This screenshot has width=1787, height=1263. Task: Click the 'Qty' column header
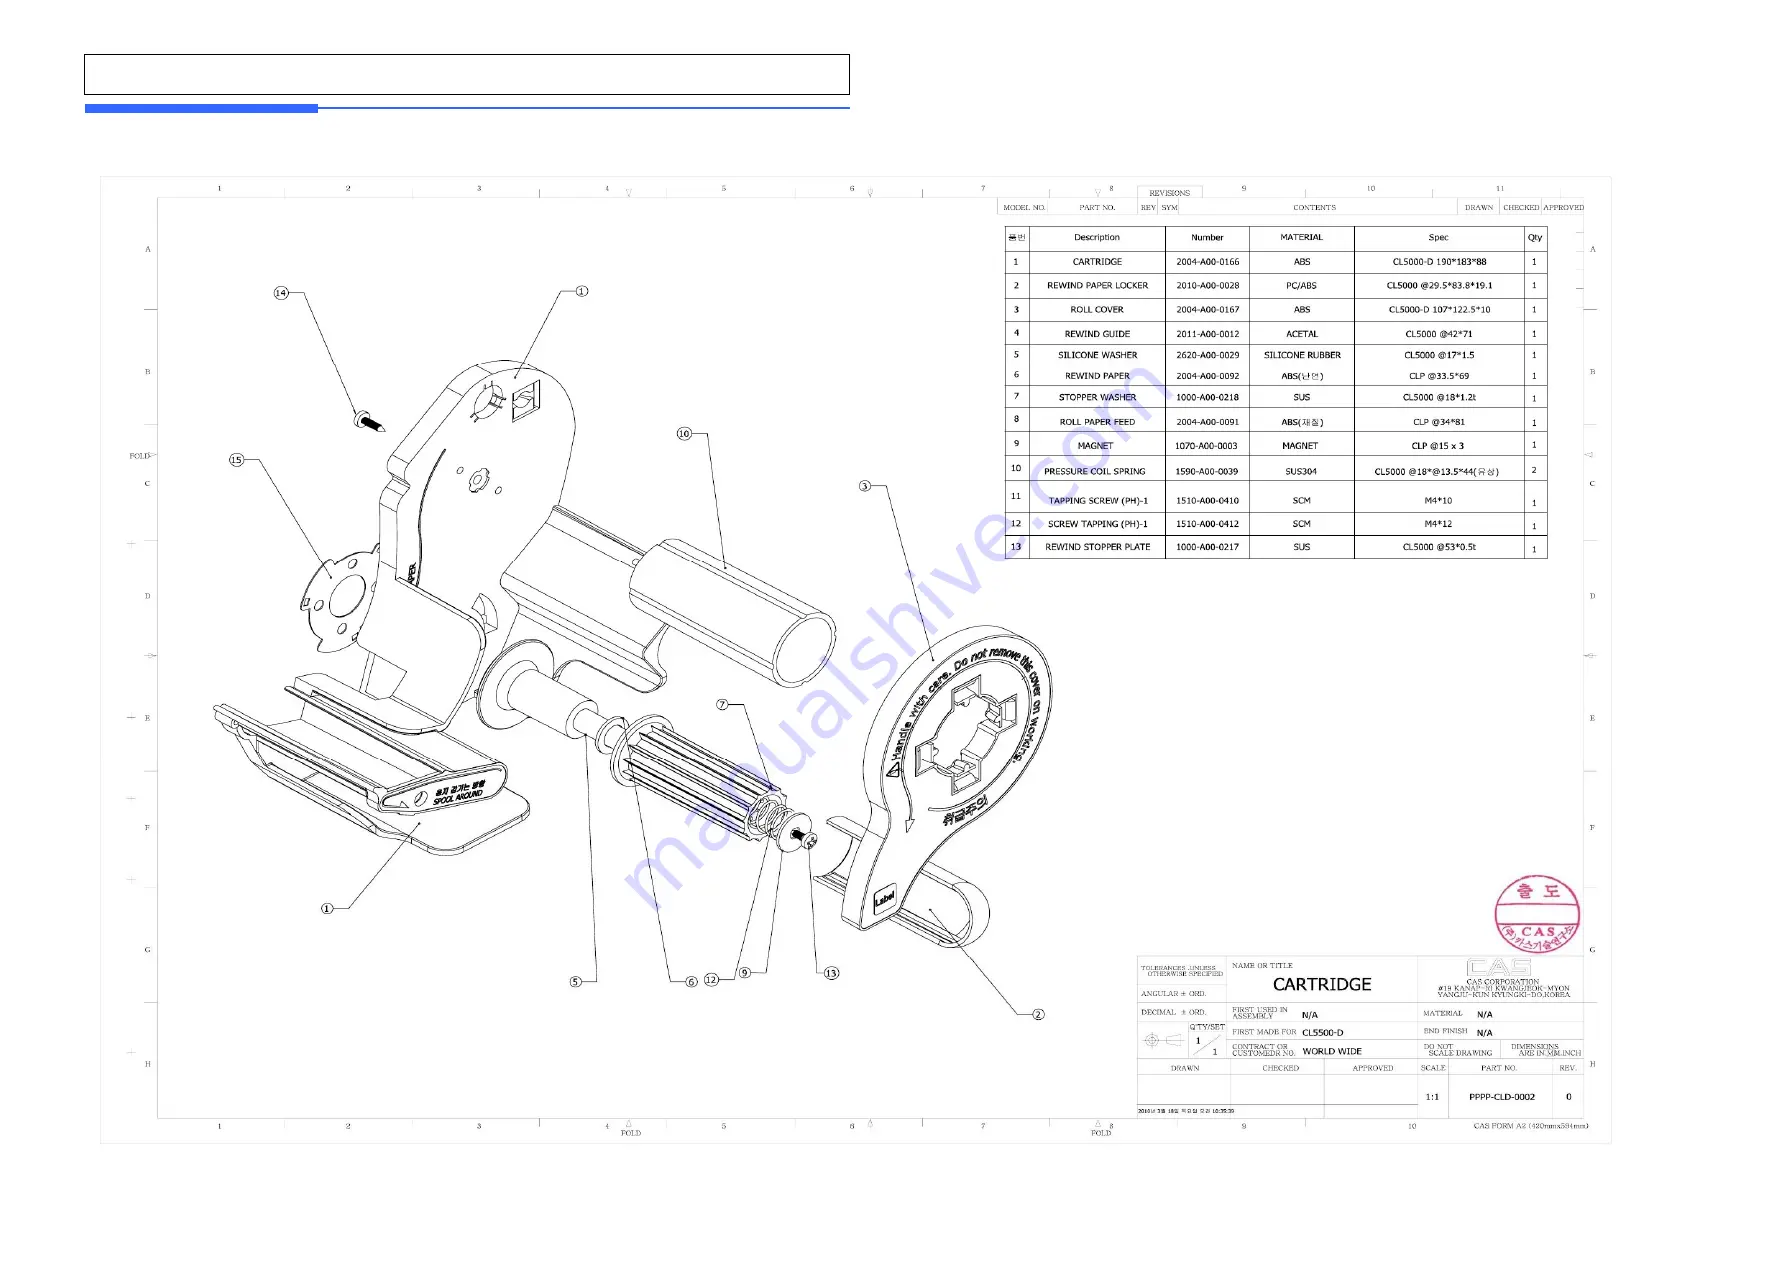1535,238
